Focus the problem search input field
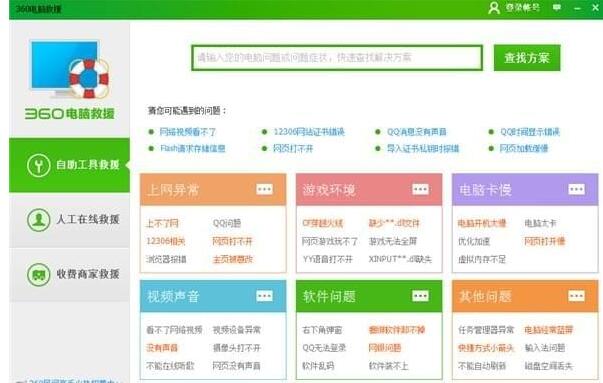 pyautogui.click(x=337, y=58)
